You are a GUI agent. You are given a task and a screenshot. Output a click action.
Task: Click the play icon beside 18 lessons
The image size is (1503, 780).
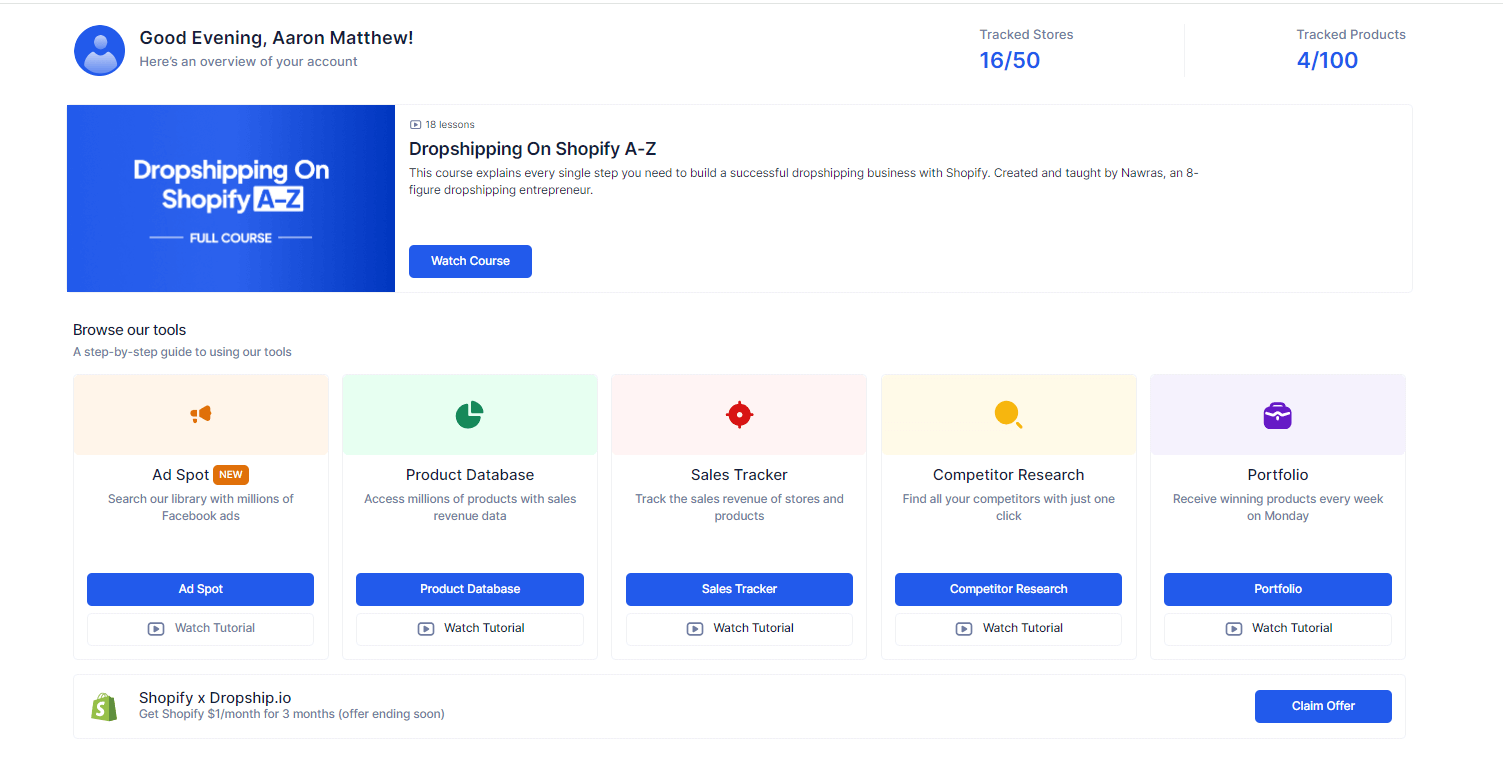tap(414, 124)
